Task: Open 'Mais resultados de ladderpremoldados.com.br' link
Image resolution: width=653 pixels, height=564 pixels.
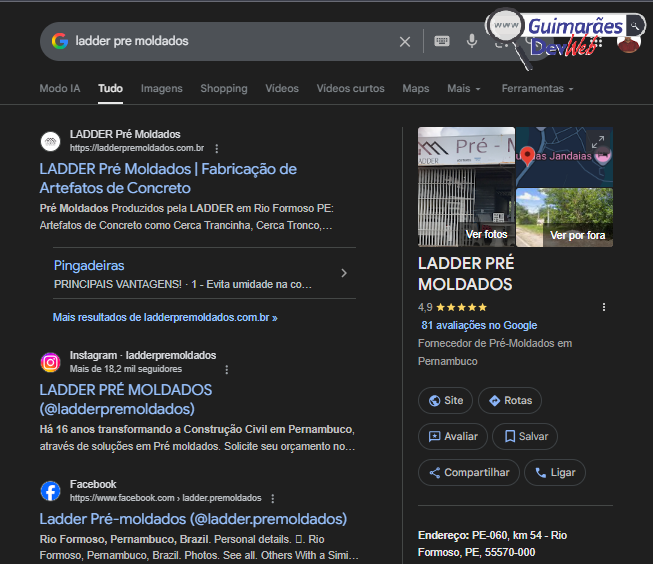Action: coord(165,317)
